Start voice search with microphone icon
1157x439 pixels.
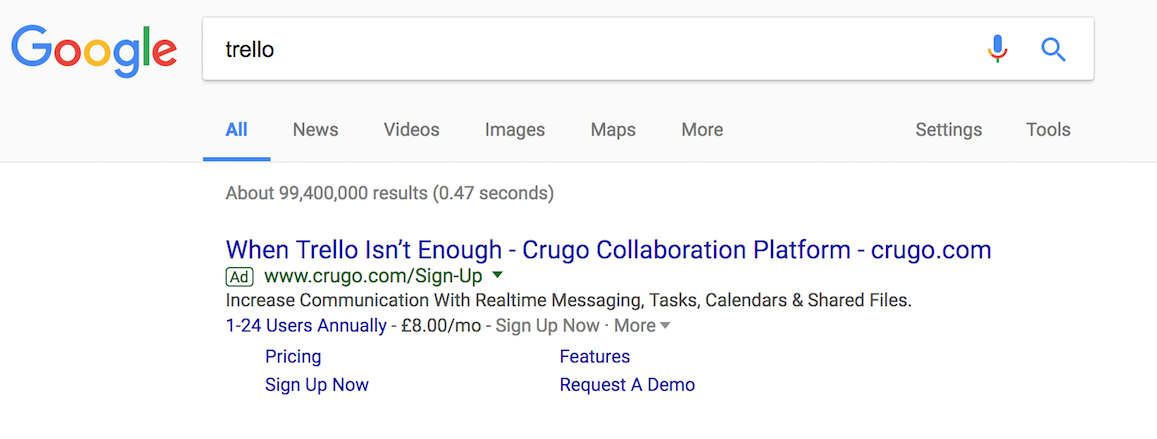click(997, 49)
